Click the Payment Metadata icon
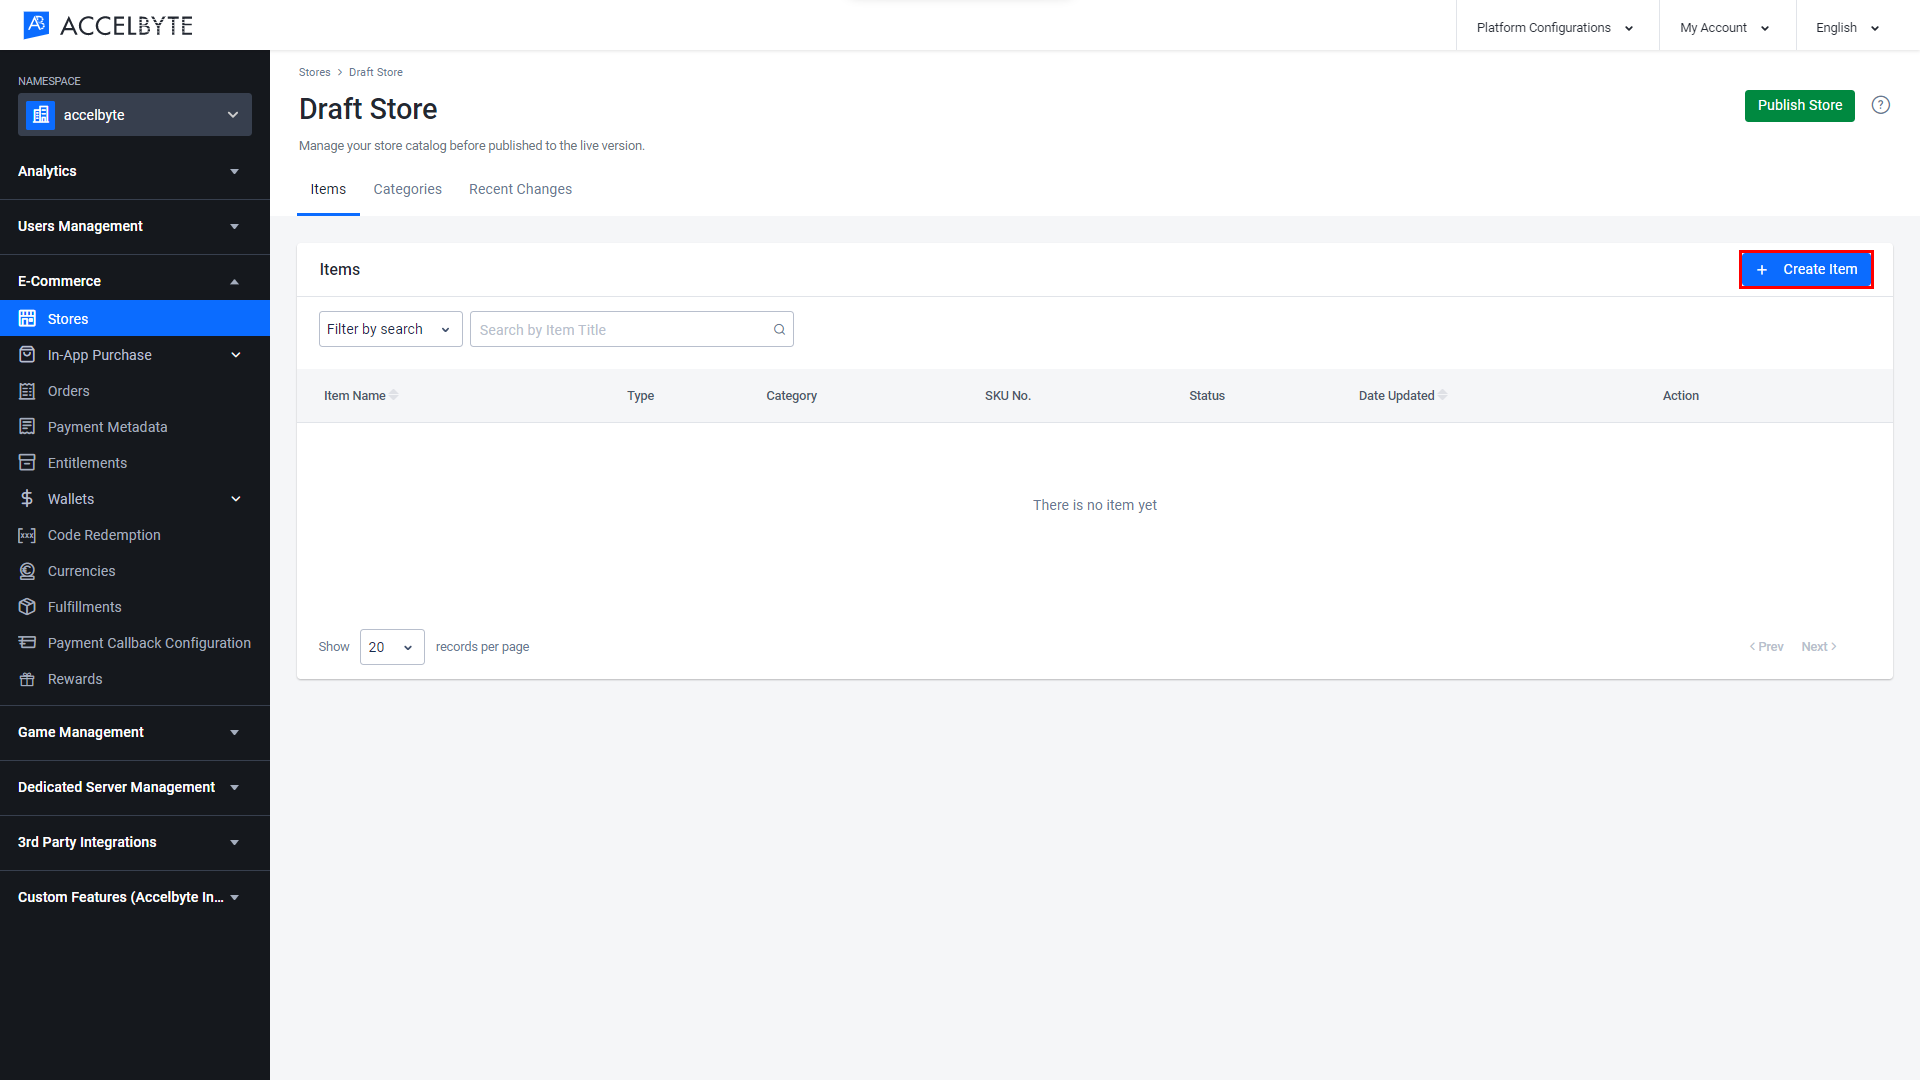This screenshot has width=1920, height=1080. coord(27,427)
